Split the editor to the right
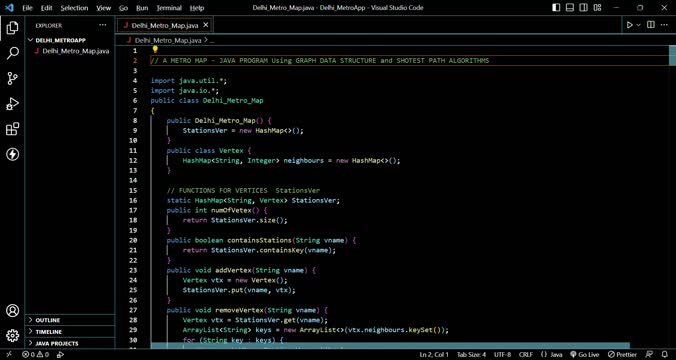The width and height of the screenshot is (676, 360). pos(651,25)
